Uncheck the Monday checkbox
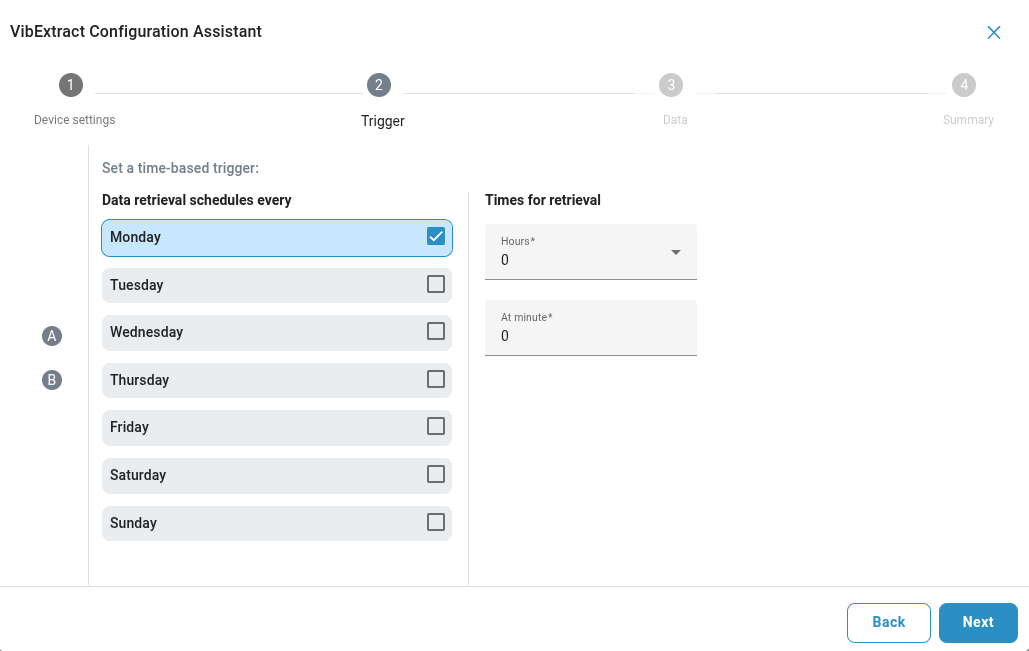The width and height of the screenshot is (1029, 651). coord(436,237)
